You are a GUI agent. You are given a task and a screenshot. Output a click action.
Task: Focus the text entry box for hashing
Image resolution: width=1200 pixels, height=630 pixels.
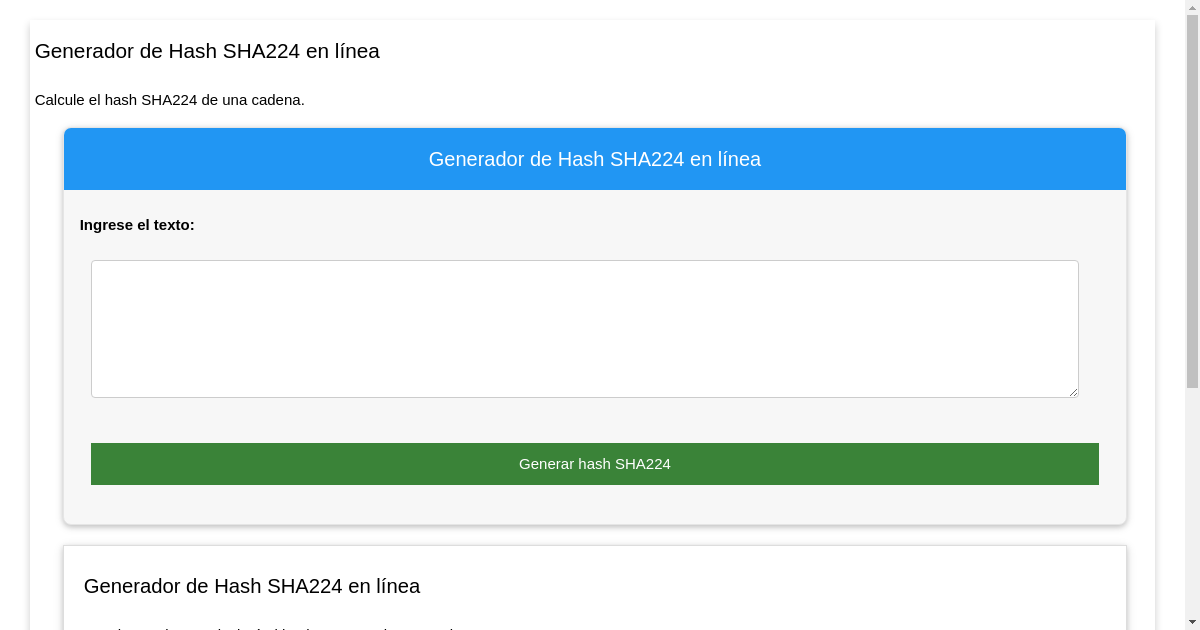click(584, 328)
